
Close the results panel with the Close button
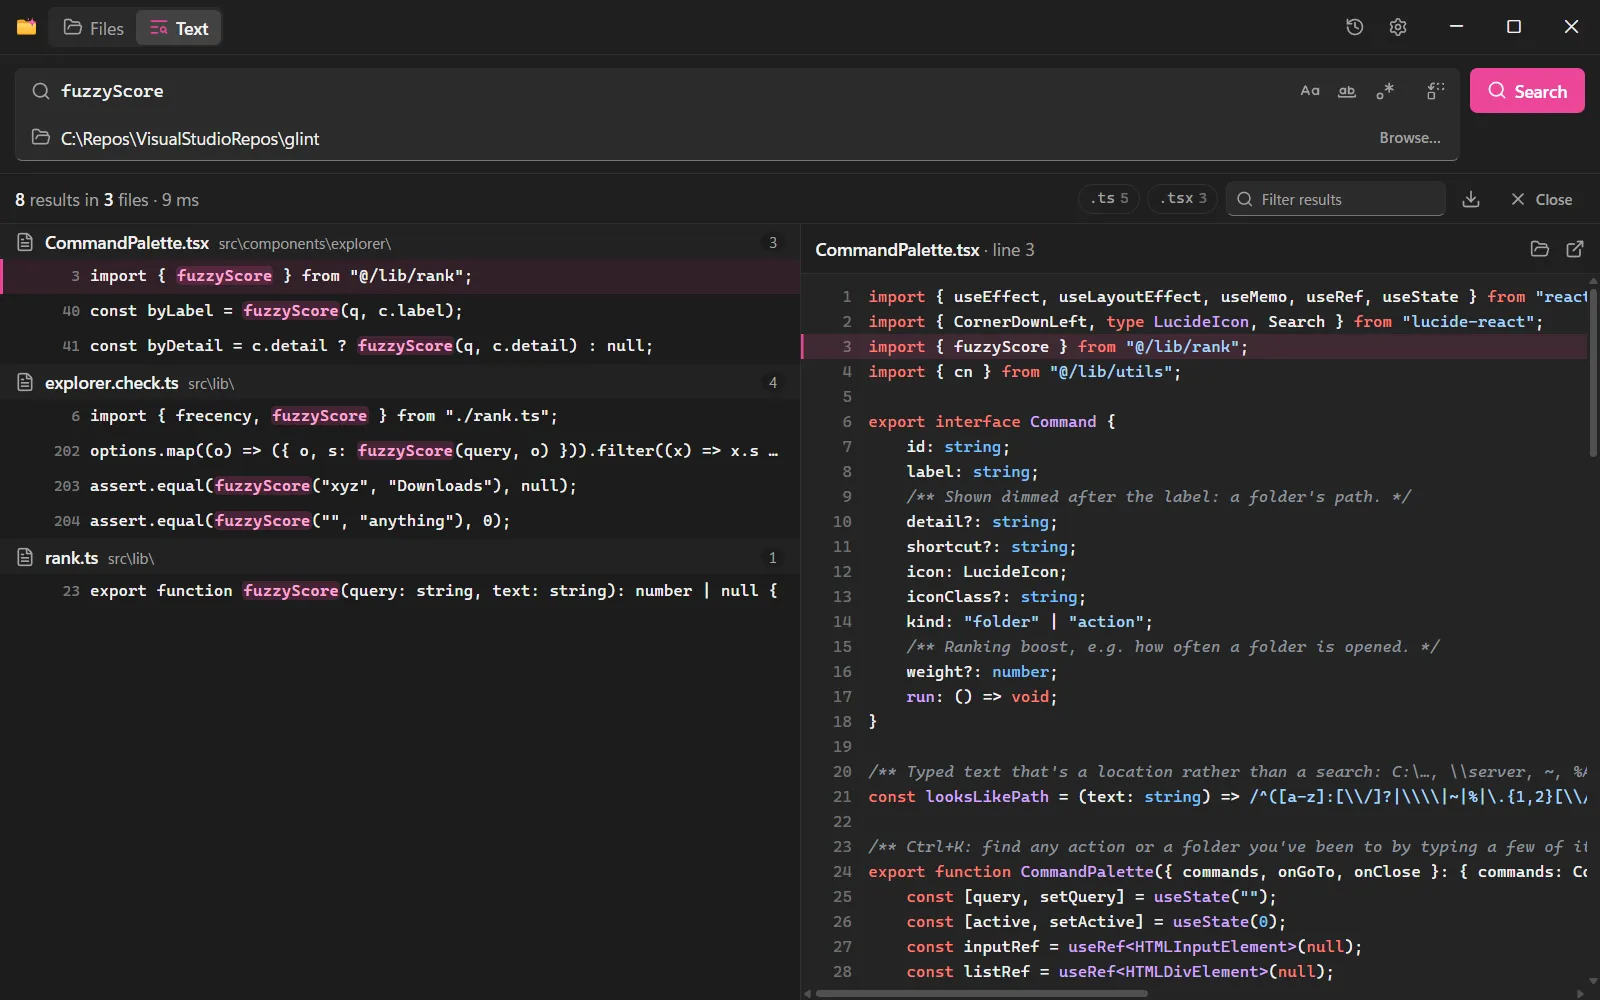pos(1541,199)
